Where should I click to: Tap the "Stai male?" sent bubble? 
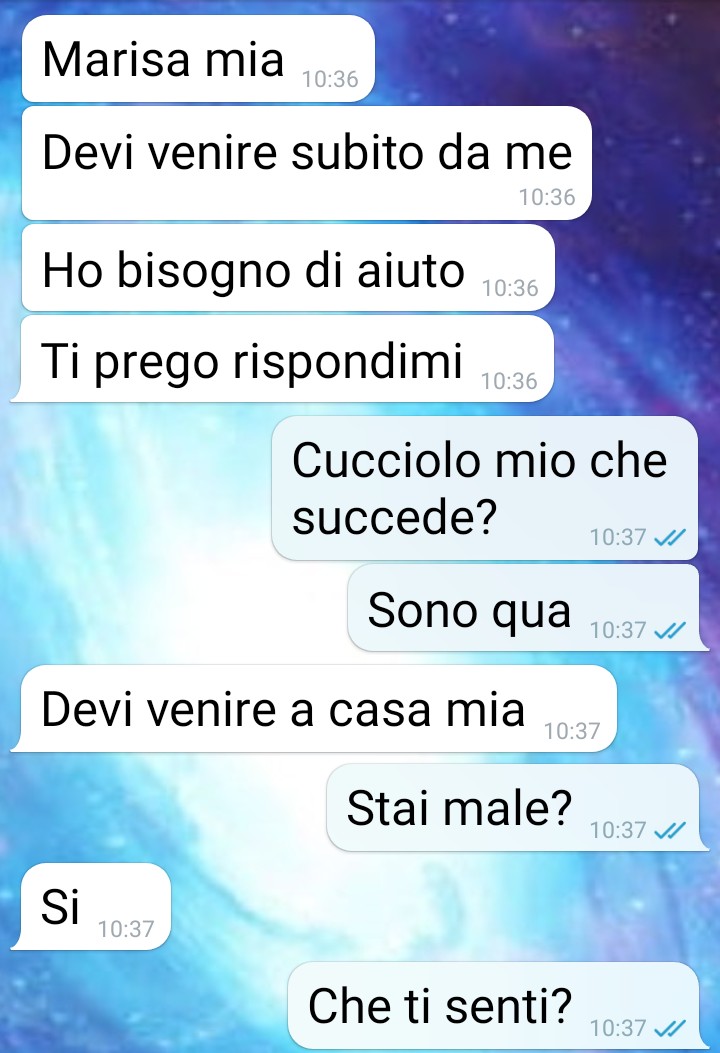[x=518, y=807]
